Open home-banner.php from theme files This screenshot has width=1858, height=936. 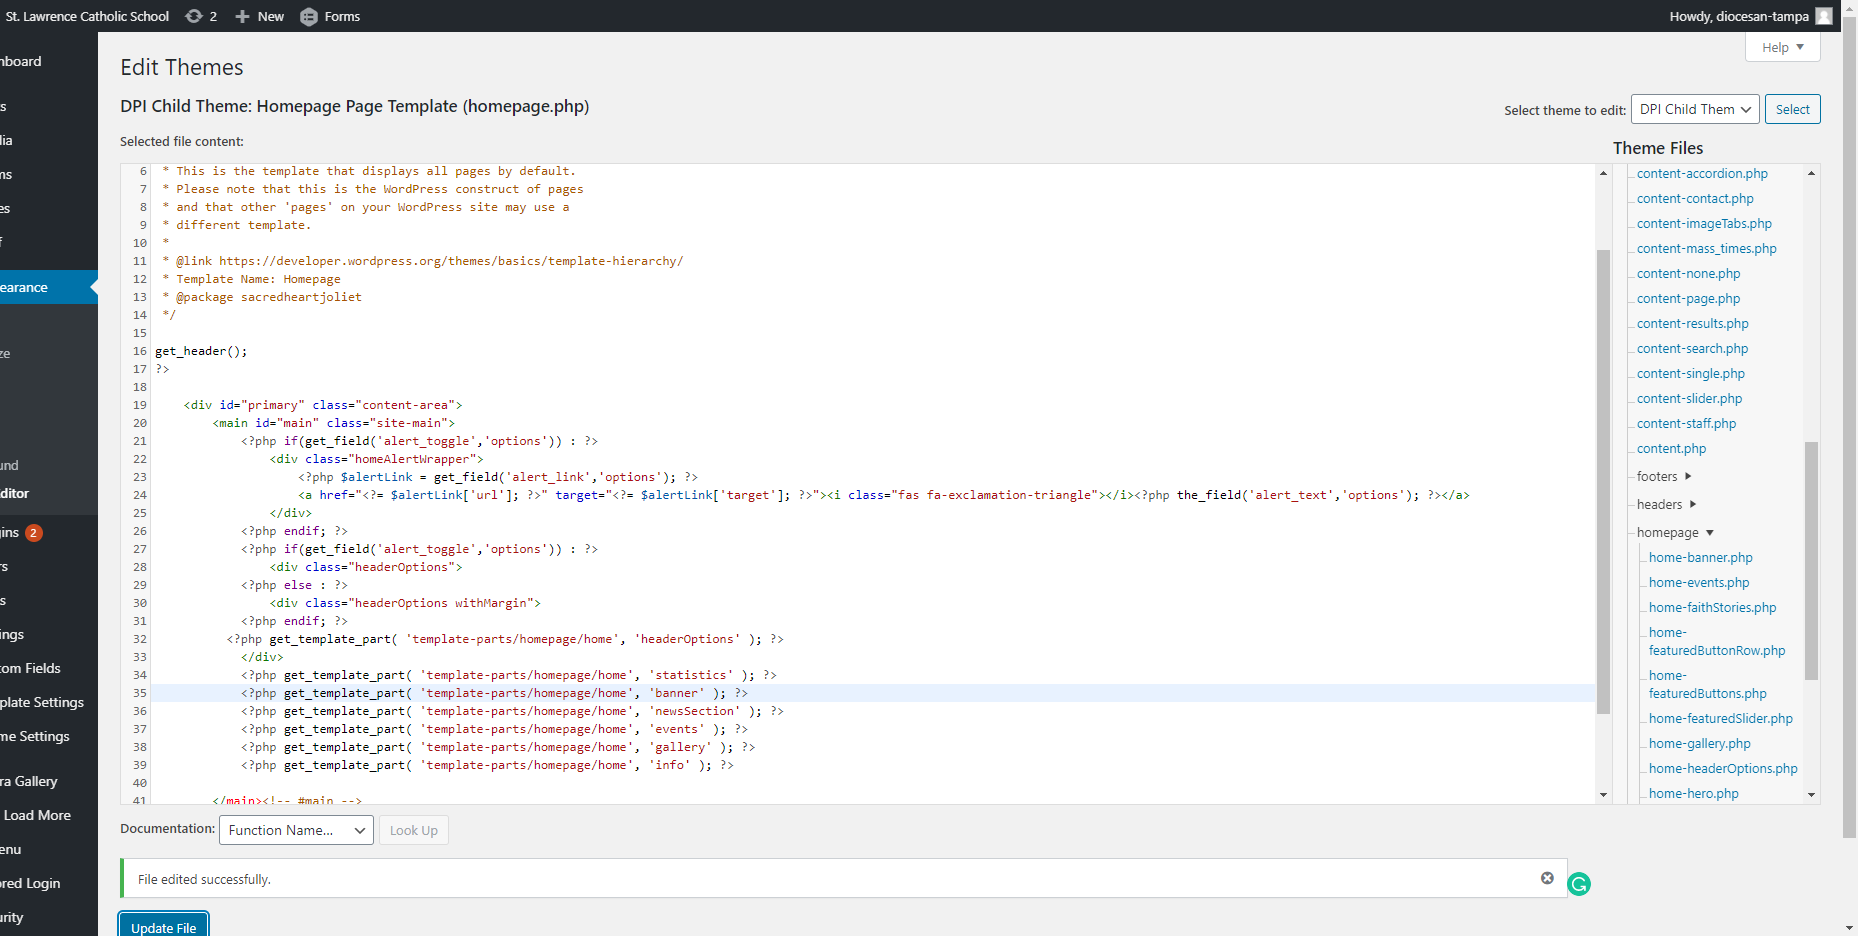click(1700, 558)
